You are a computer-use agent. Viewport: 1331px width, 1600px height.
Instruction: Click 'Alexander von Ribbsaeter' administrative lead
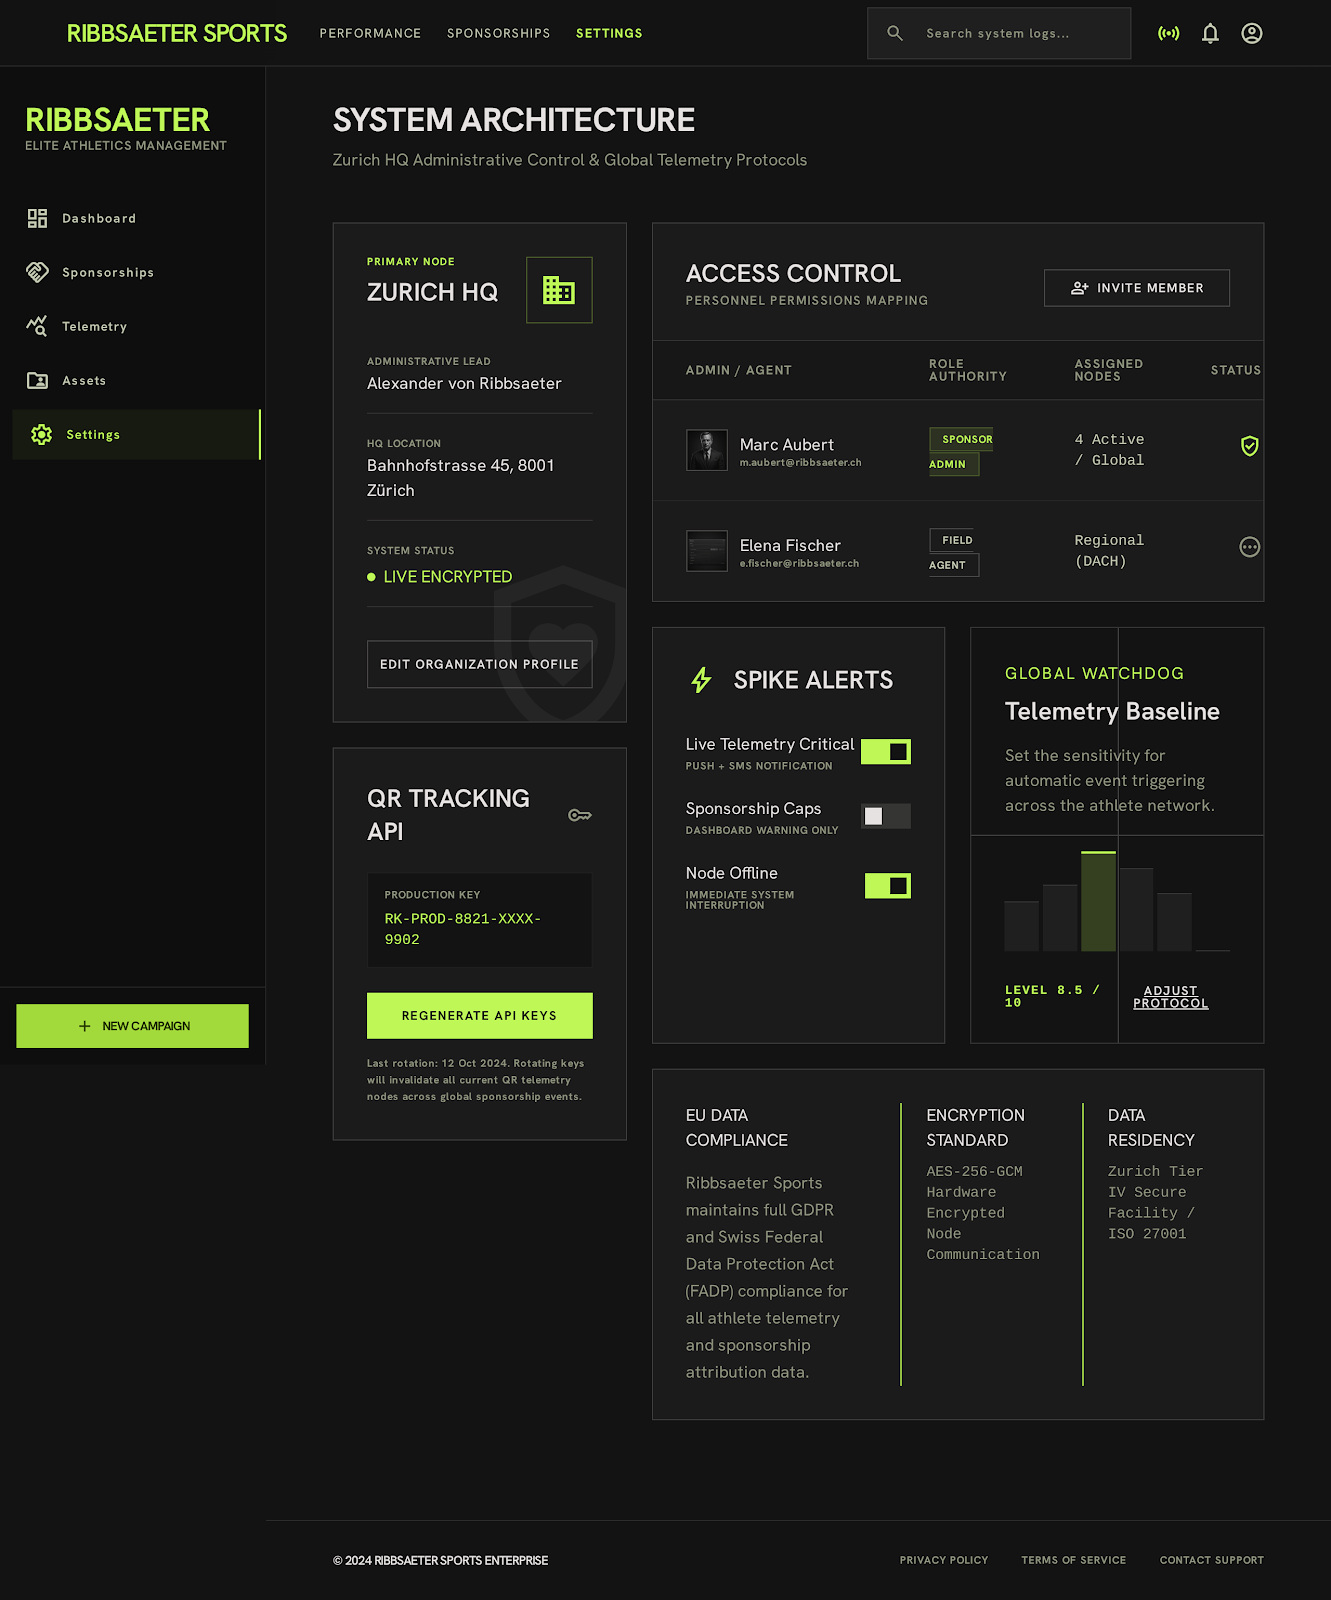point(464,384)
